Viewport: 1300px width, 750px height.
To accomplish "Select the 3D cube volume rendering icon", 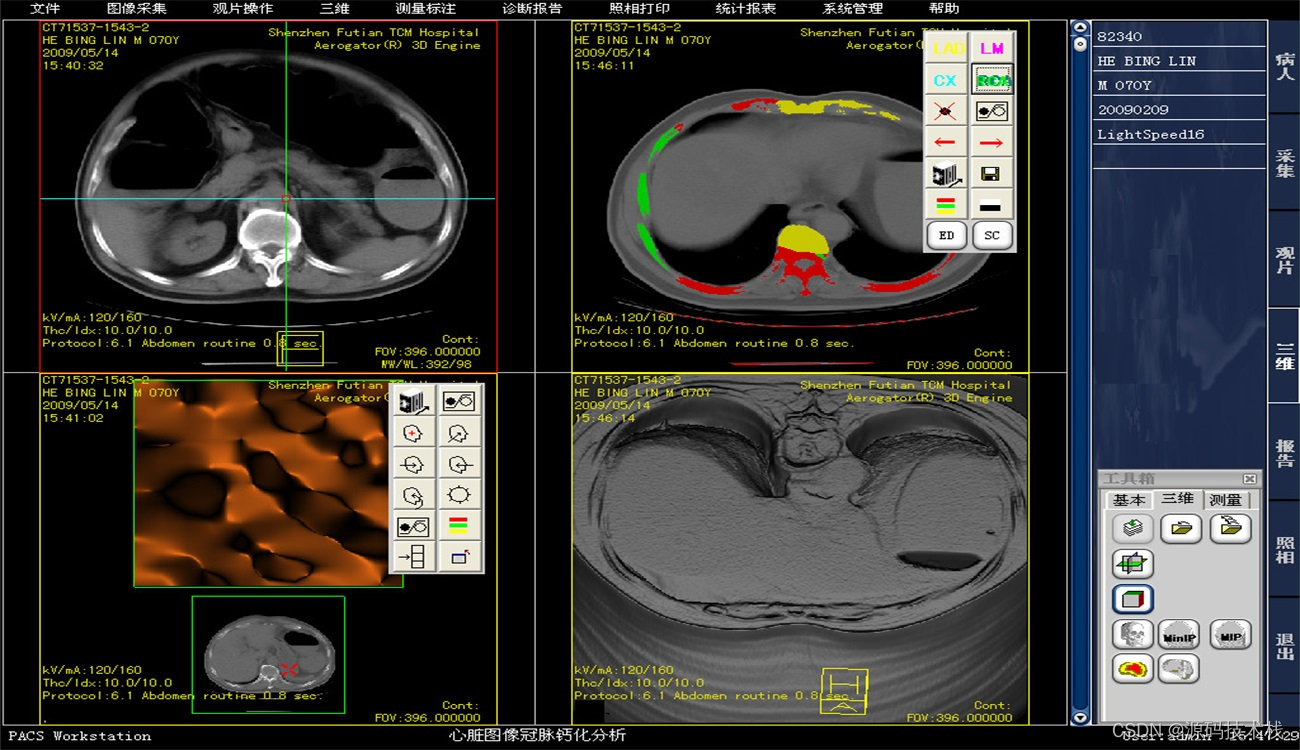I will pos(1131,599).
